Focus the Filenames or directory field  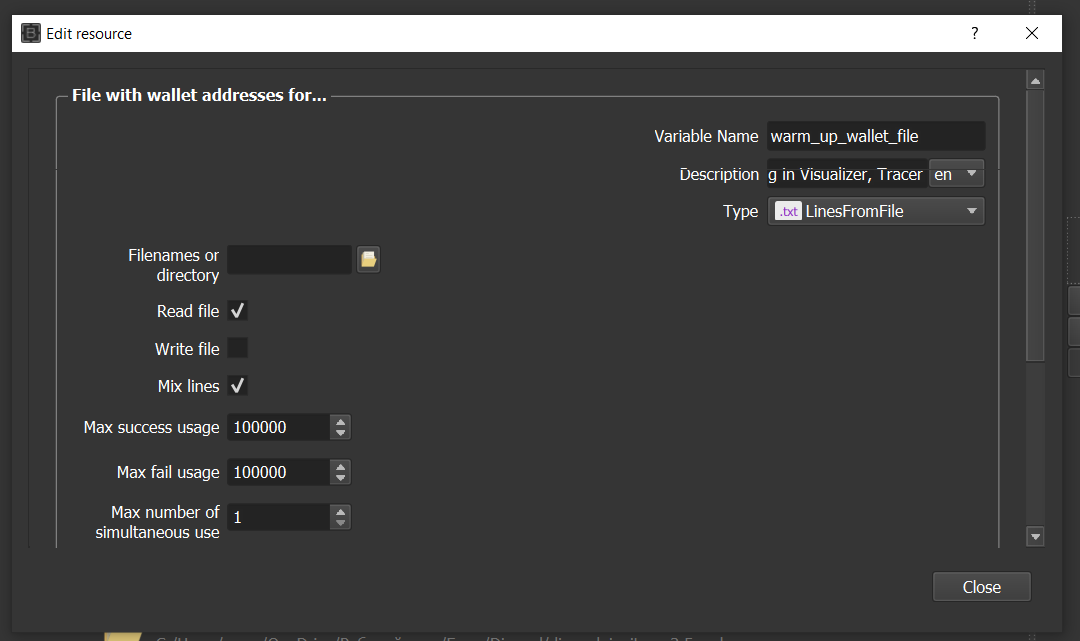[289, 260]
